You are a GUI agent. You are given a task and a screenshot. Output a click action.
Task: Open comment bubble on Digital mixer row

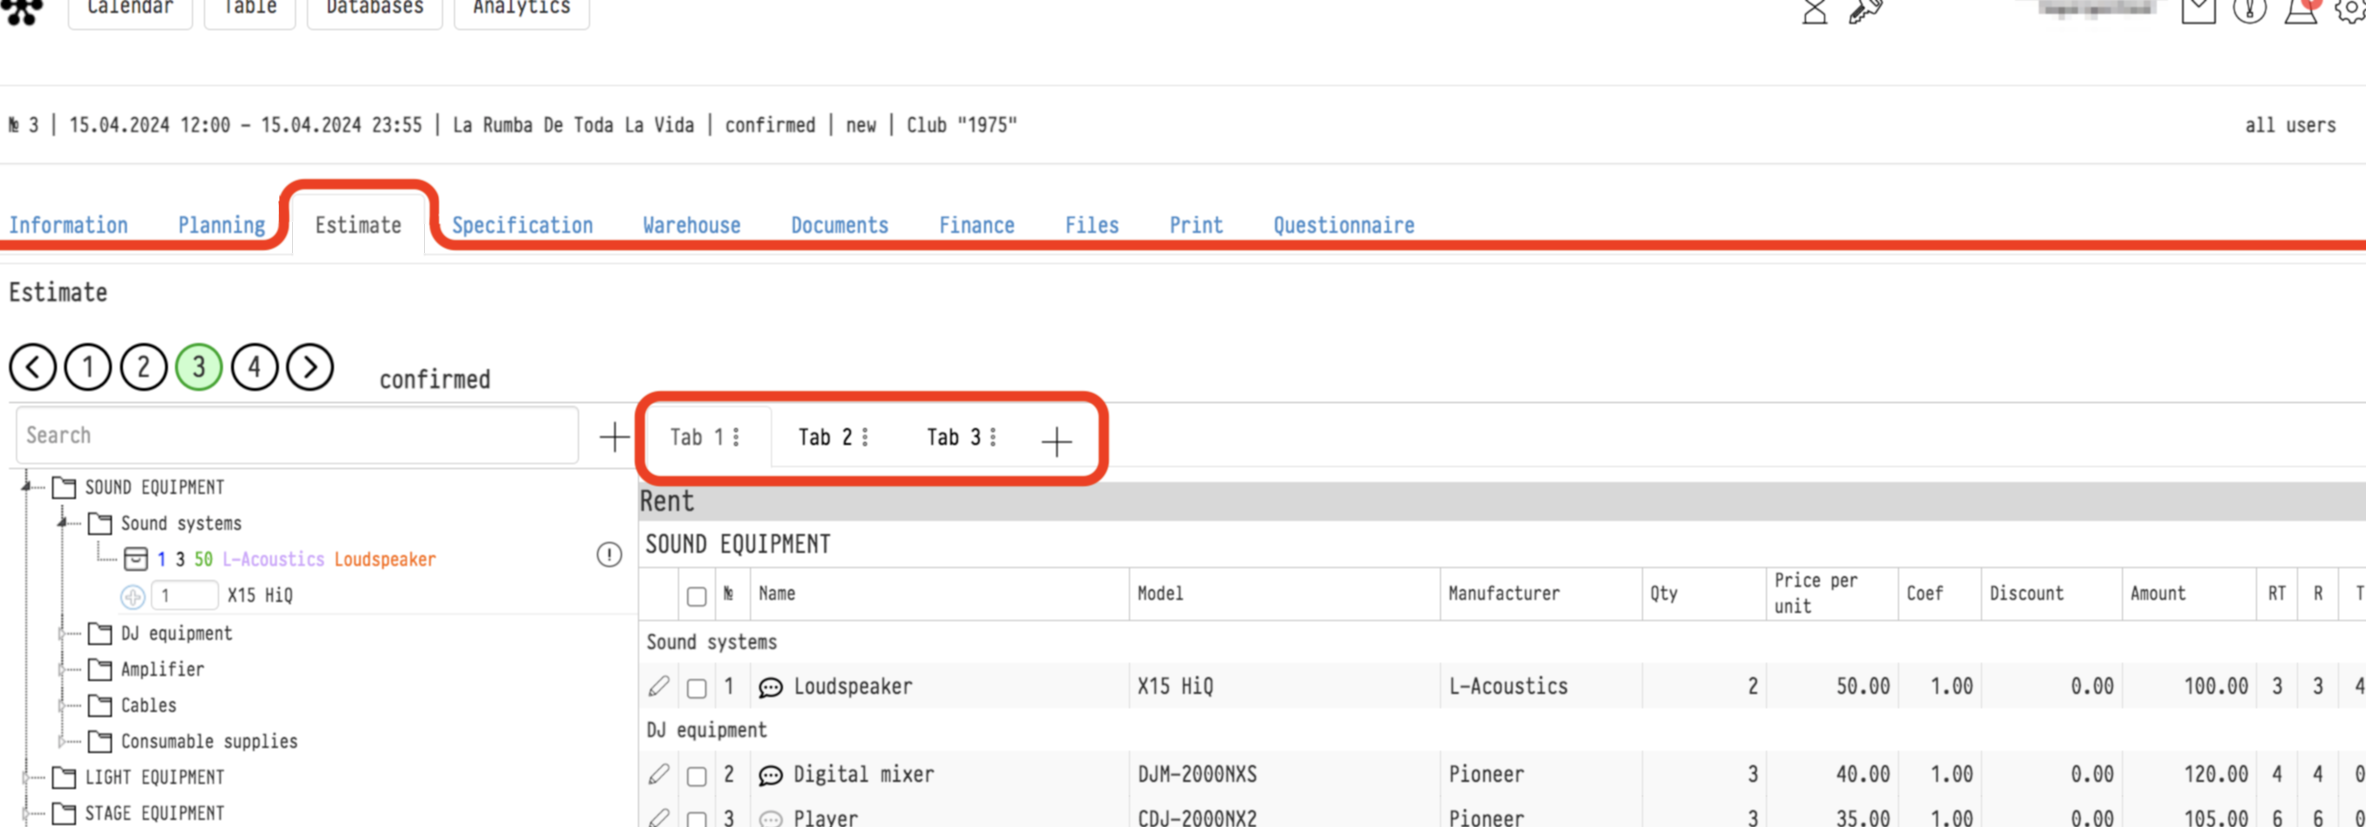tap(770, 775)
